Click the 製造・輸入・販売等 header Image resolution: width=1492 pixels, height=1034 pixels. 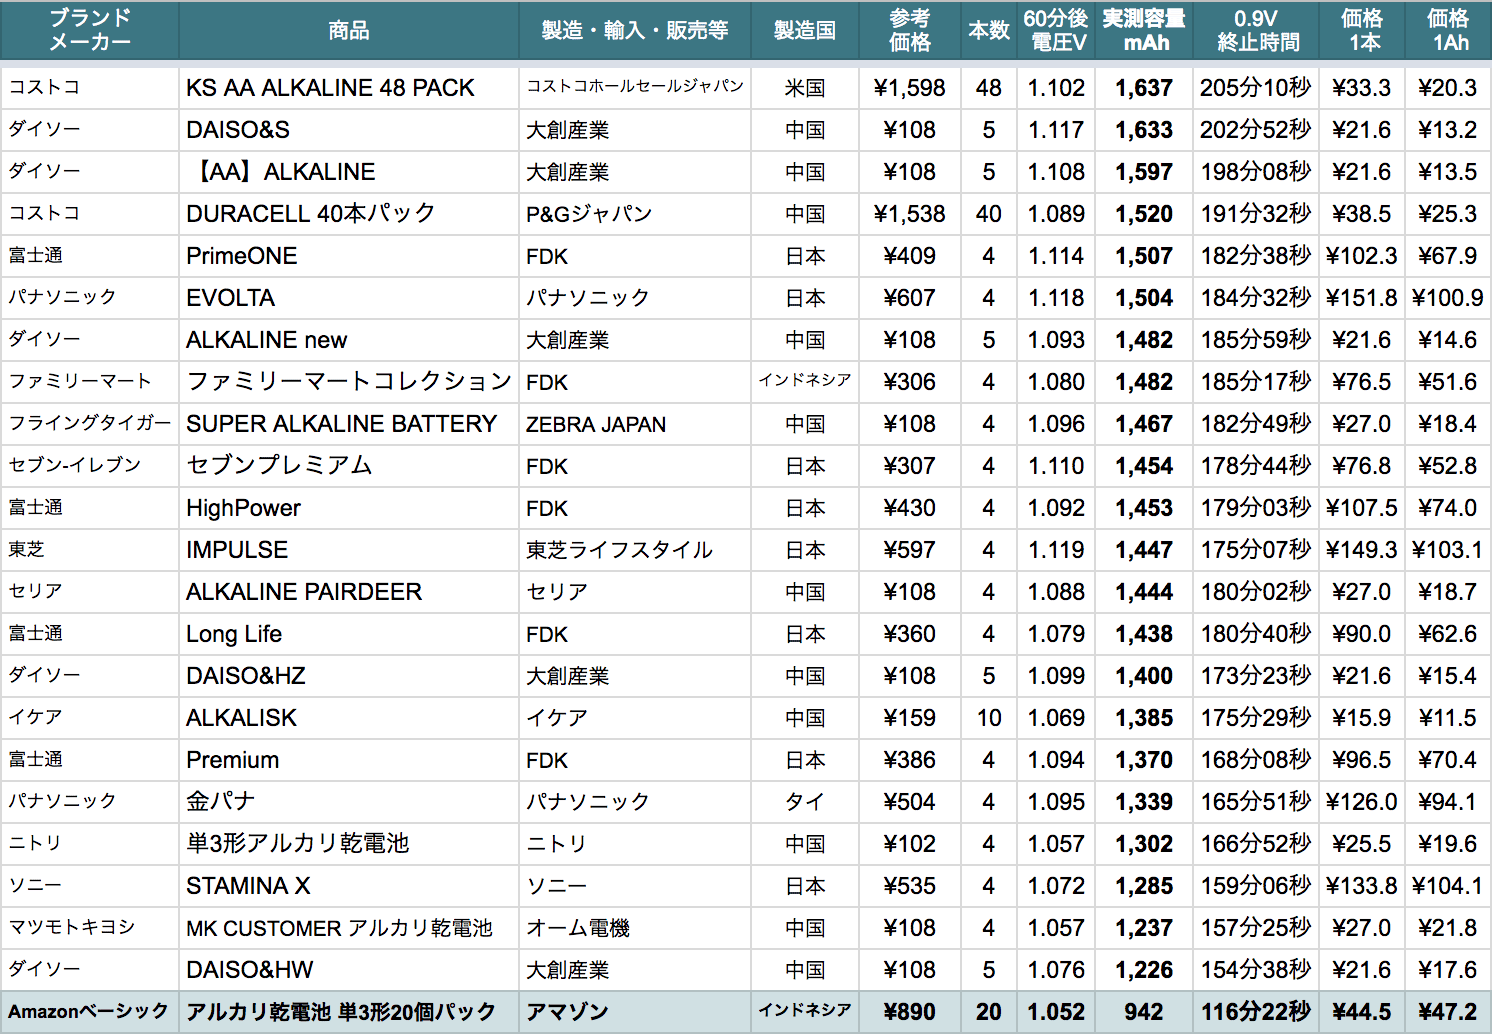pyautogui.click(x=635, y=30)
